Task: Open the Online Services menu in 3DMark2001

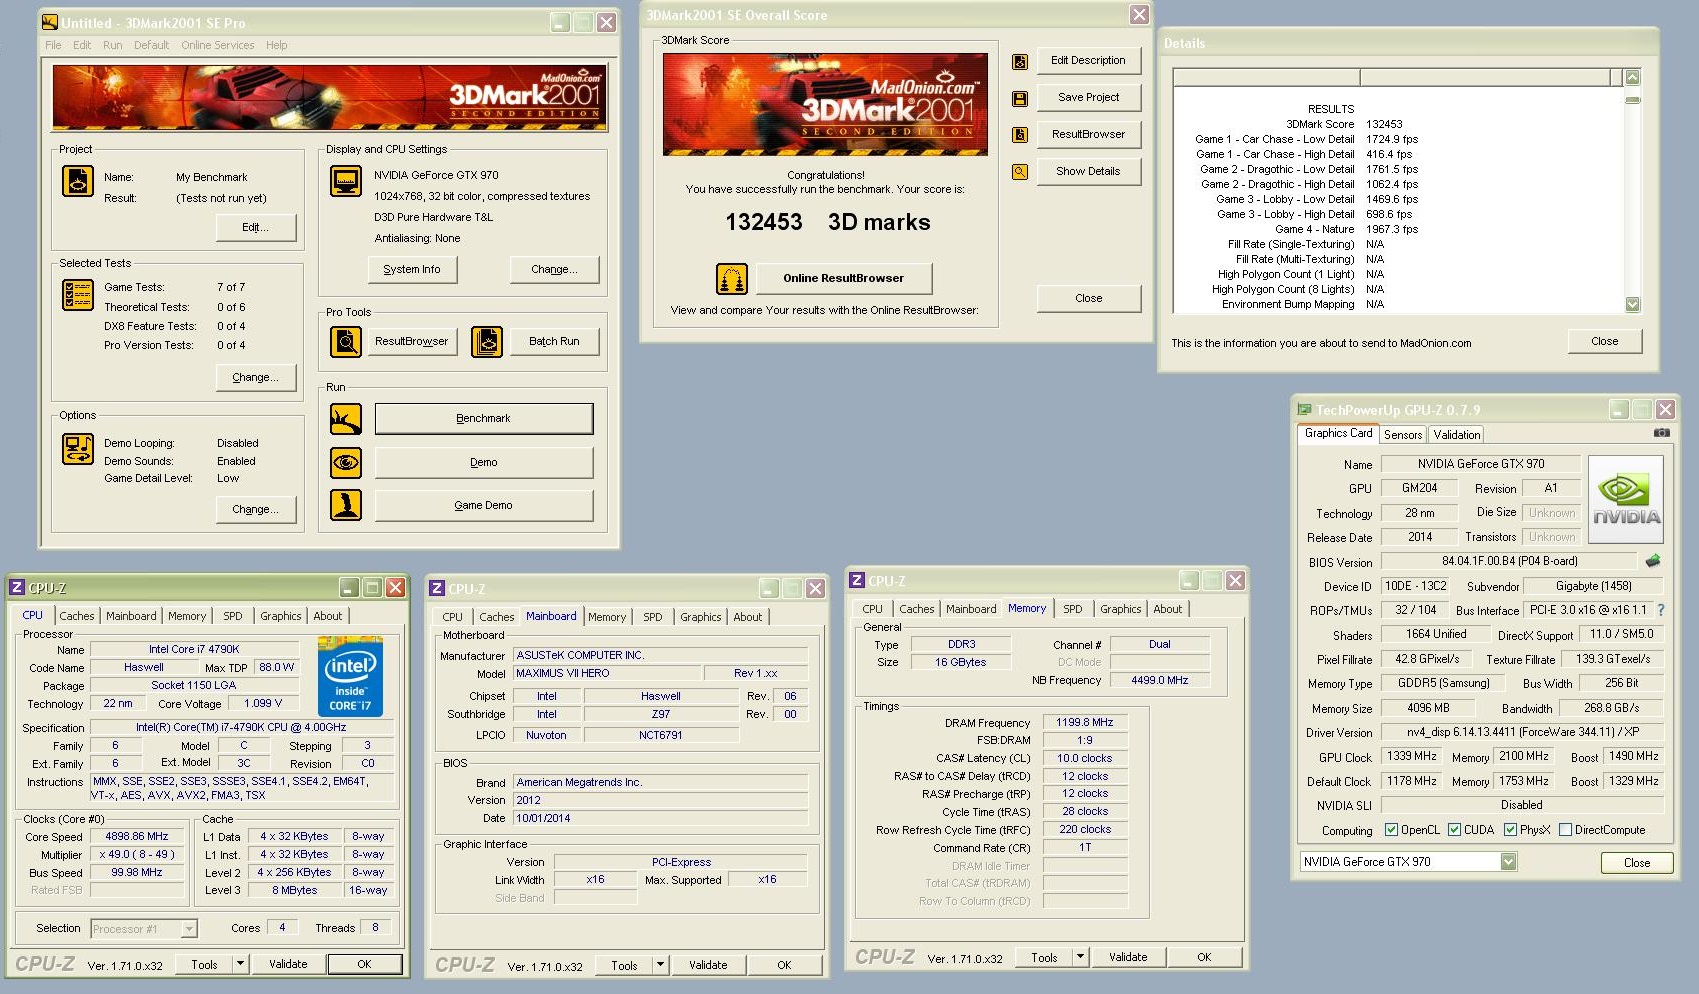Action: coord(217,45)
